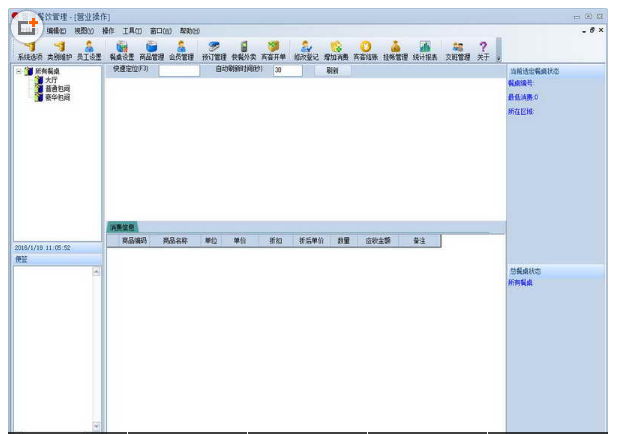
Task: Click 所有餐桌 under 总餐桌状态
Action: [520, 283]
